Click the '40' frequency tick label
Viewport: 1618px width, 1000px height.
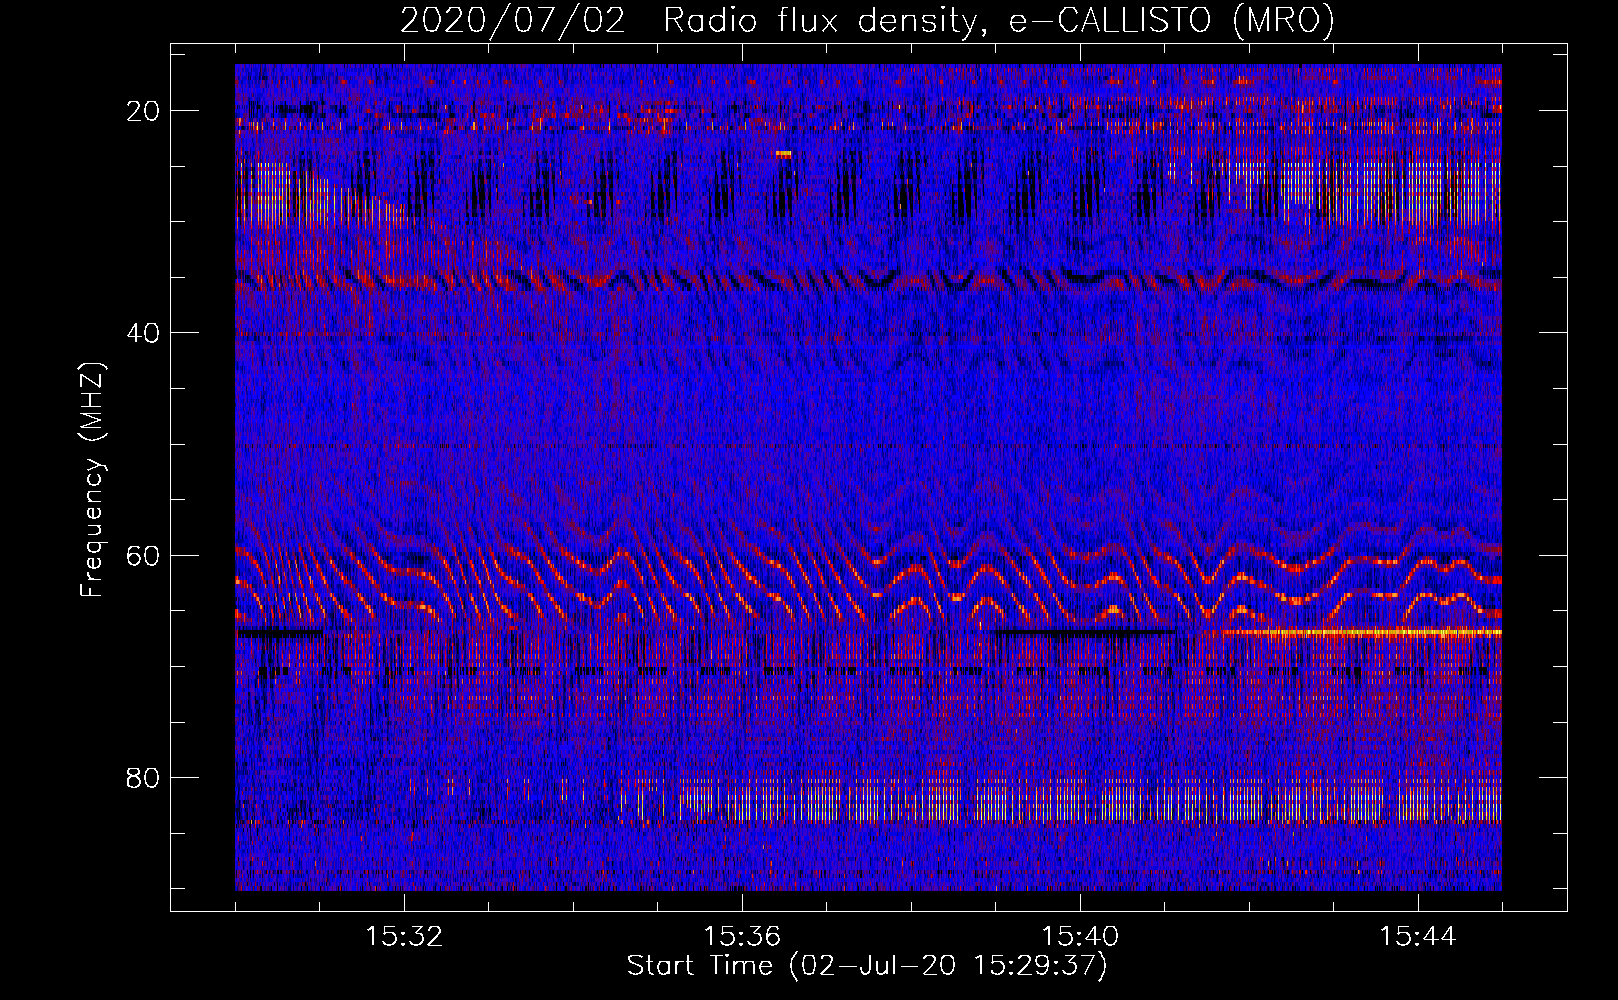144,333
